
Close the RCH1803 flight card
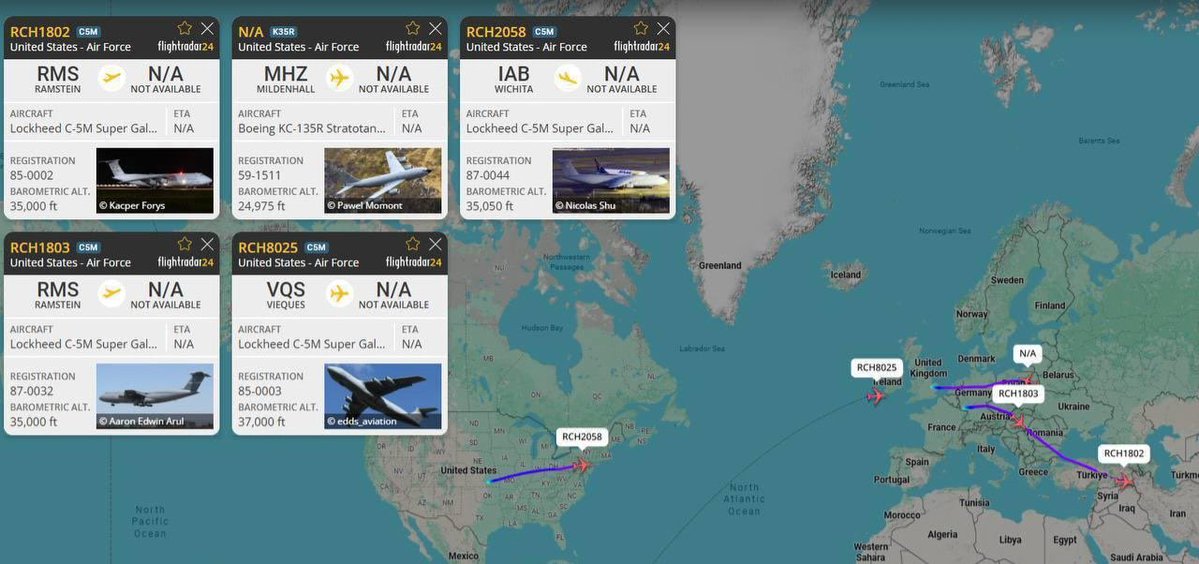pyautogui.click(x=207, y=244)
